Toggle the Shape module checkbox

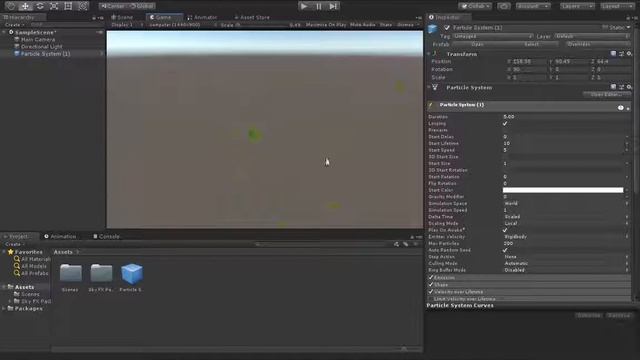tap(431, 284)
